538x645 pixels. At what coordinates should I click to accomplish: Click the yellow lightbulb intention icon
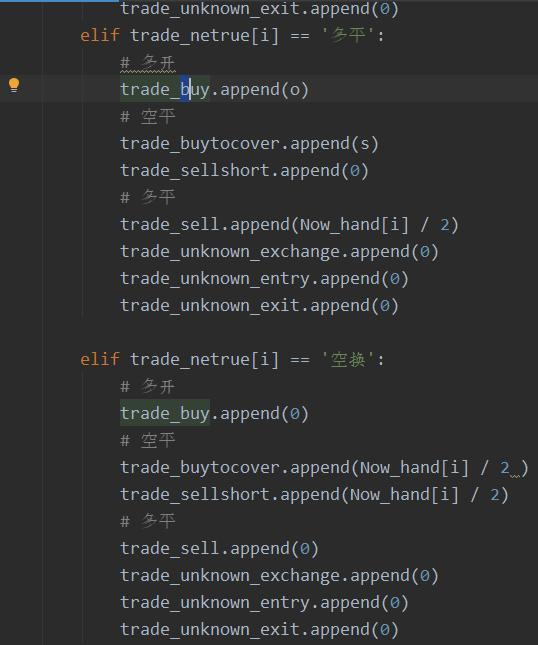point(14,85)
